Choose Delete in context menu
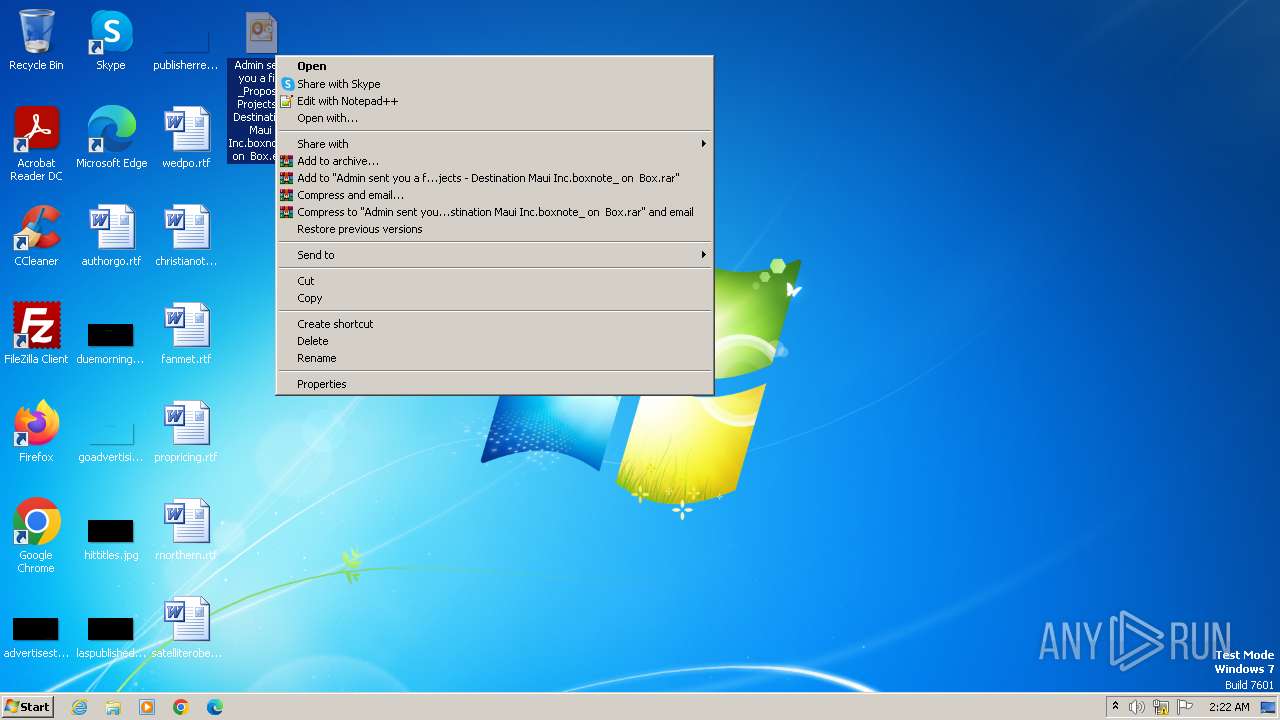 [x=495, y=341]
